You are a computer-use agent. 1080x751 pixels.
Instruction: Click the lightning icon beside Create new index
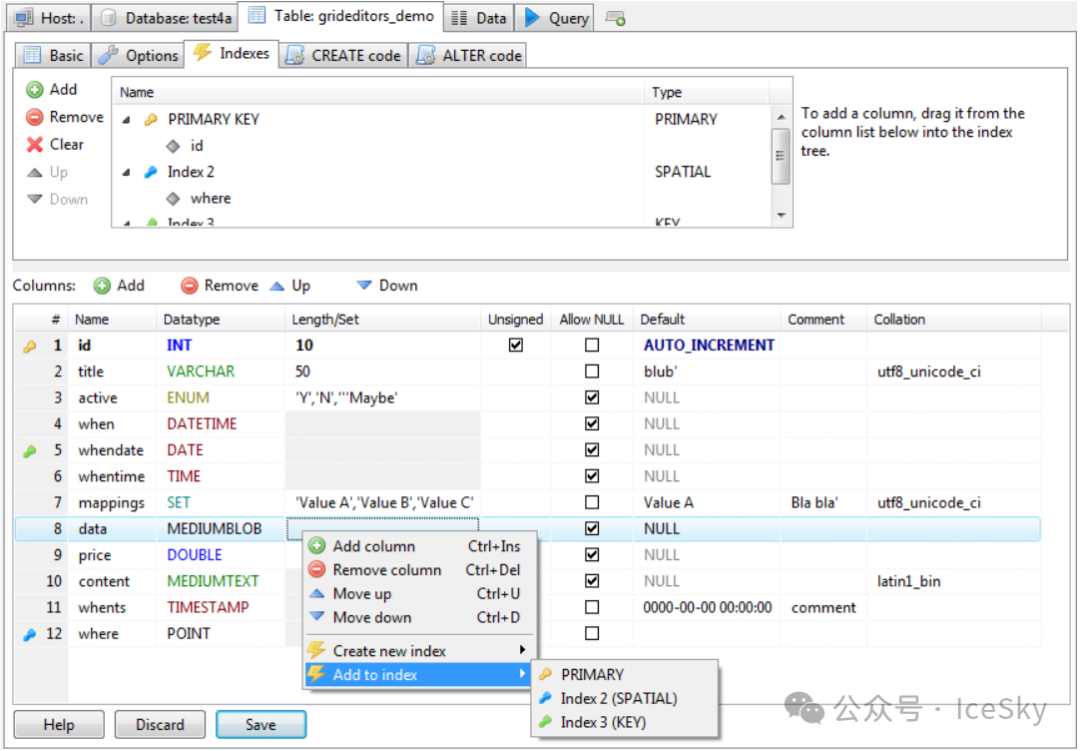316,651
